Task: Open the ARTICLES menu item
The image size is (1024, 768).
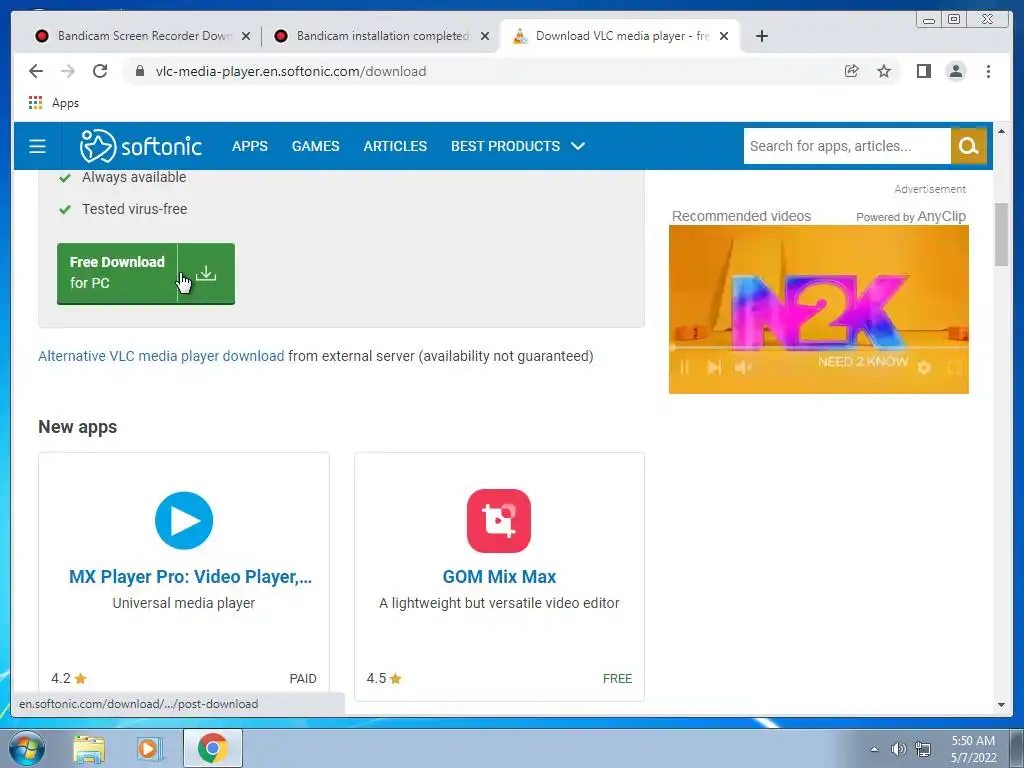Action: coord(395,146)
